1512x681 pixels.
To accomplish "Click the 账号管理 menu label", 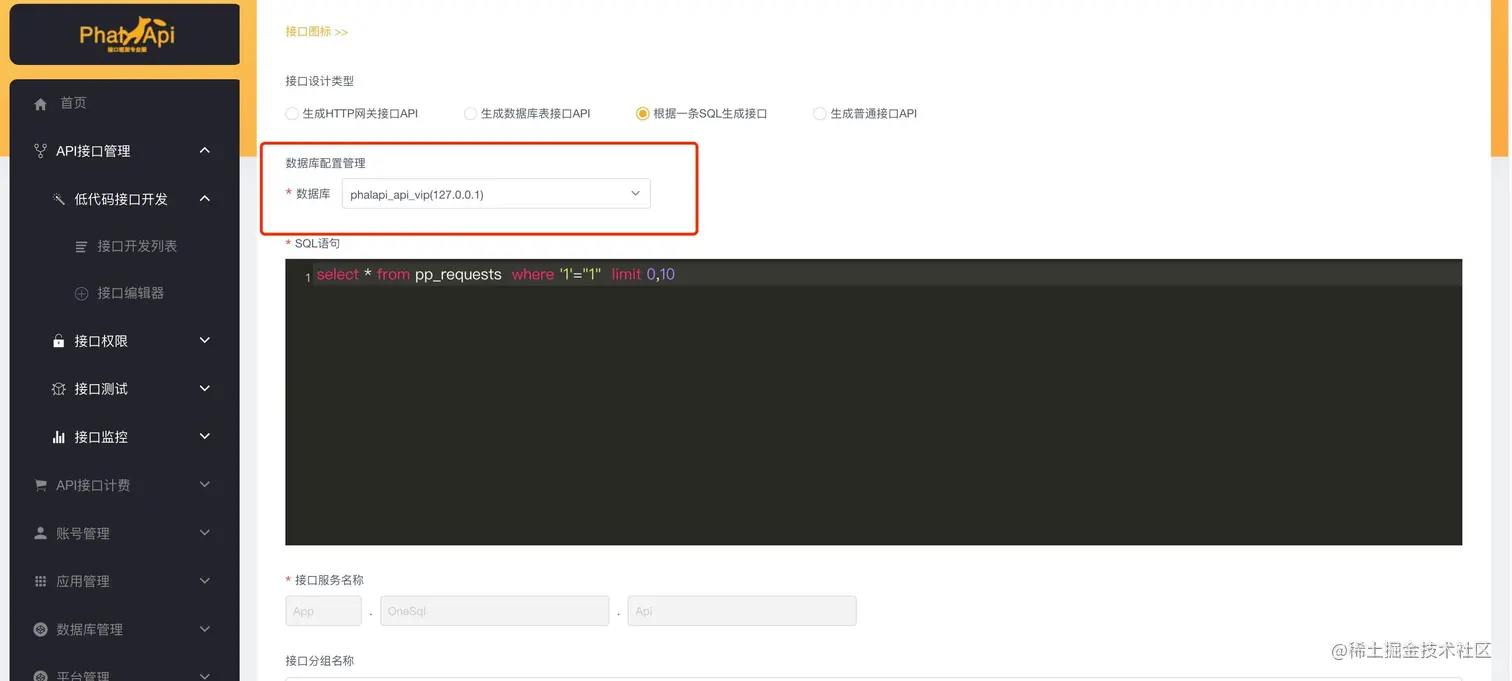I will click(x=83, y=533).
